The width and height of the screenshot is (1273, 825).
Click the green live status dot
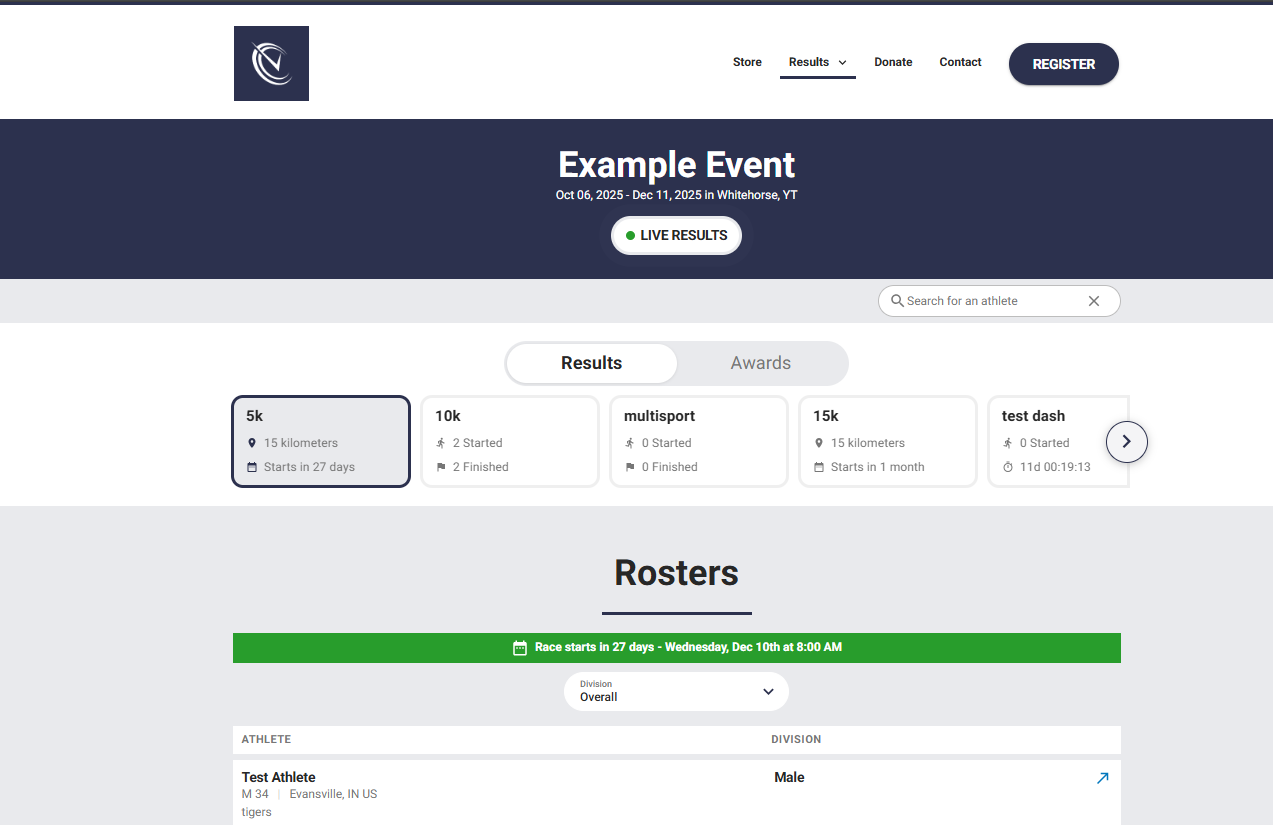tap(630, 236)
